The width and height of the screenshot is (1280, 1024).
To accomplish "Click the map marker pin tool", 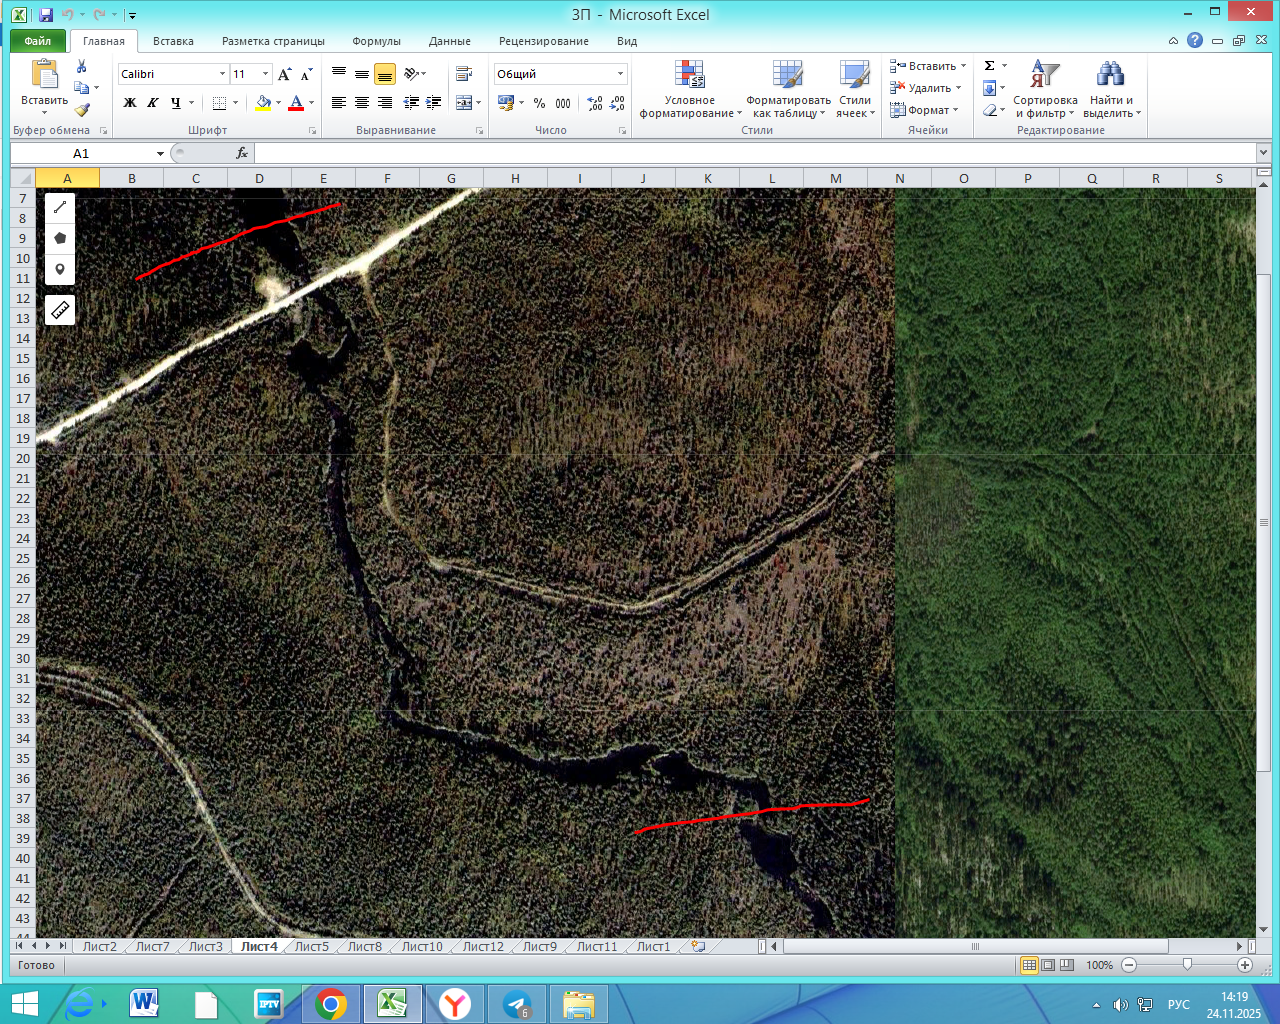I will (60, 269).
